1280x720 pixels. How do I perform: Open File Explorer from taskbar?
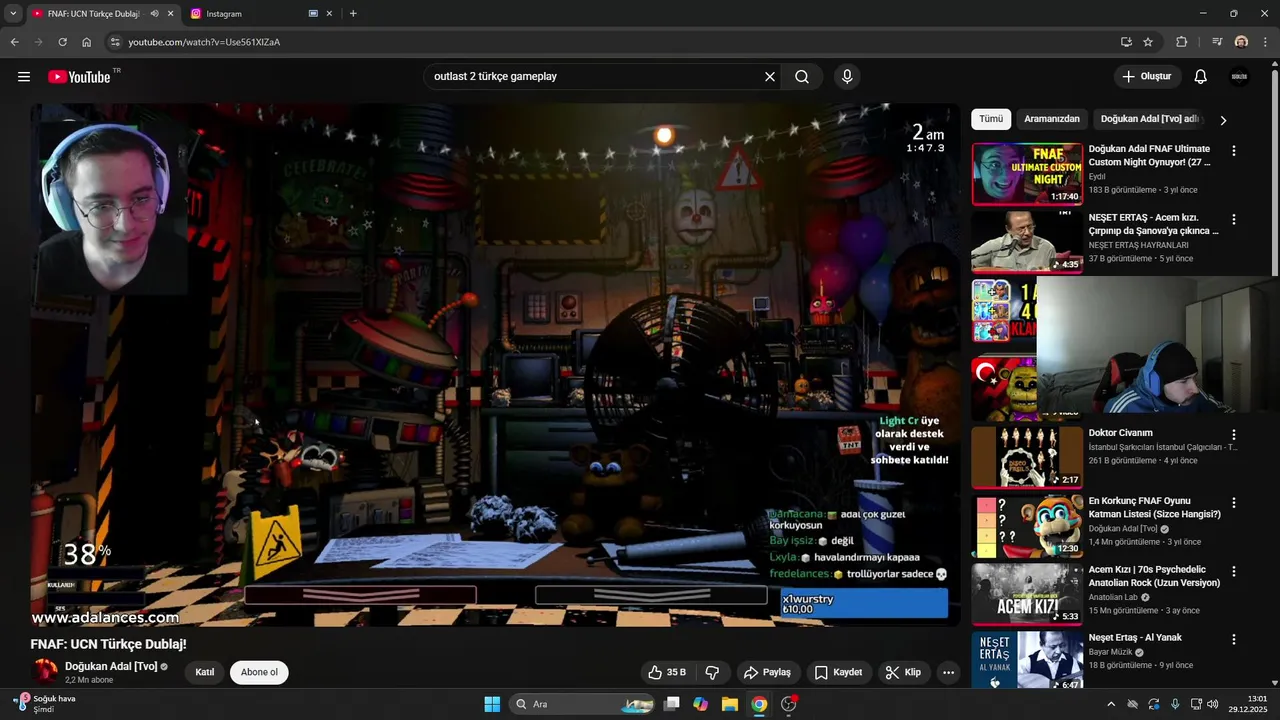pyautogui.click(x=730, y=704)
